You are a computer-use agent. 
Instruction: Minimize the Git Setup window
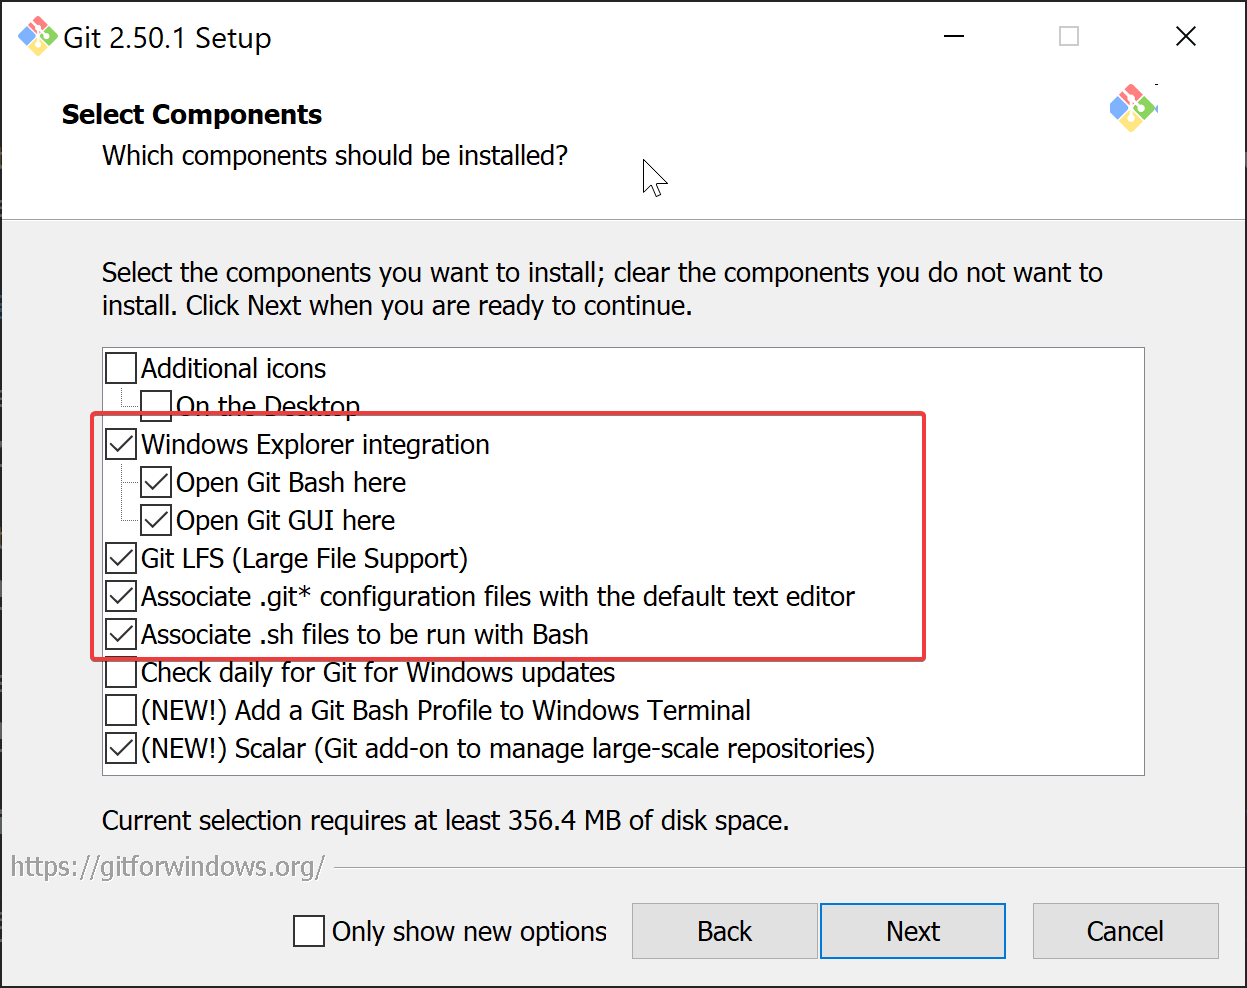tap(954, 37)
